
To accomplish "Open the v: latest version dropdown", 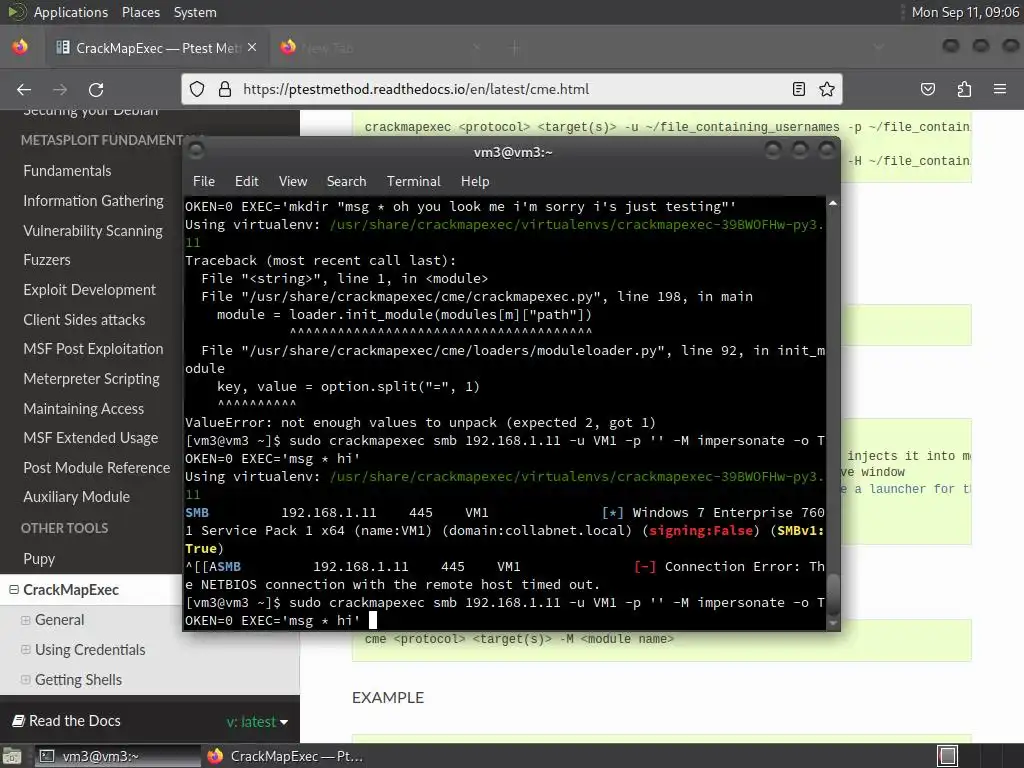I will coord(257,722).
